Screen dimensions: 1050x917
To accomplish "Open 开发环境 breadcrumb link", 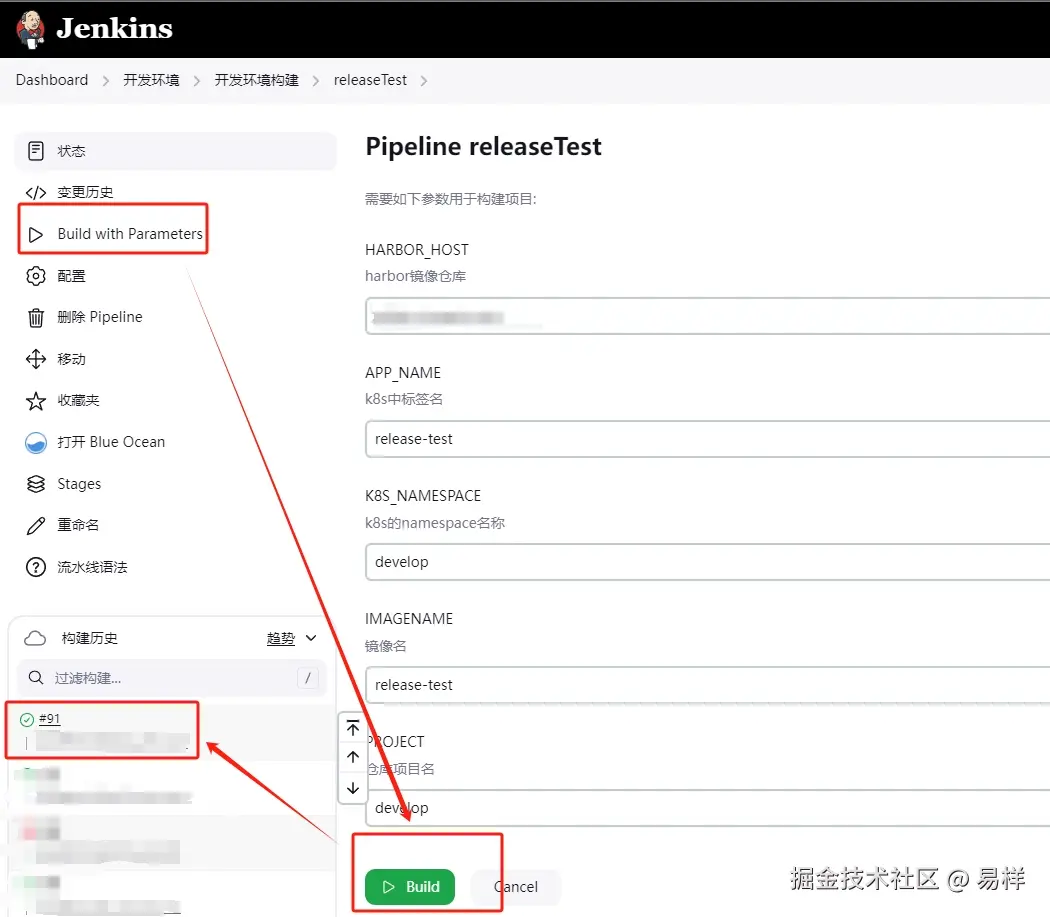I will [x=151, y=80].
